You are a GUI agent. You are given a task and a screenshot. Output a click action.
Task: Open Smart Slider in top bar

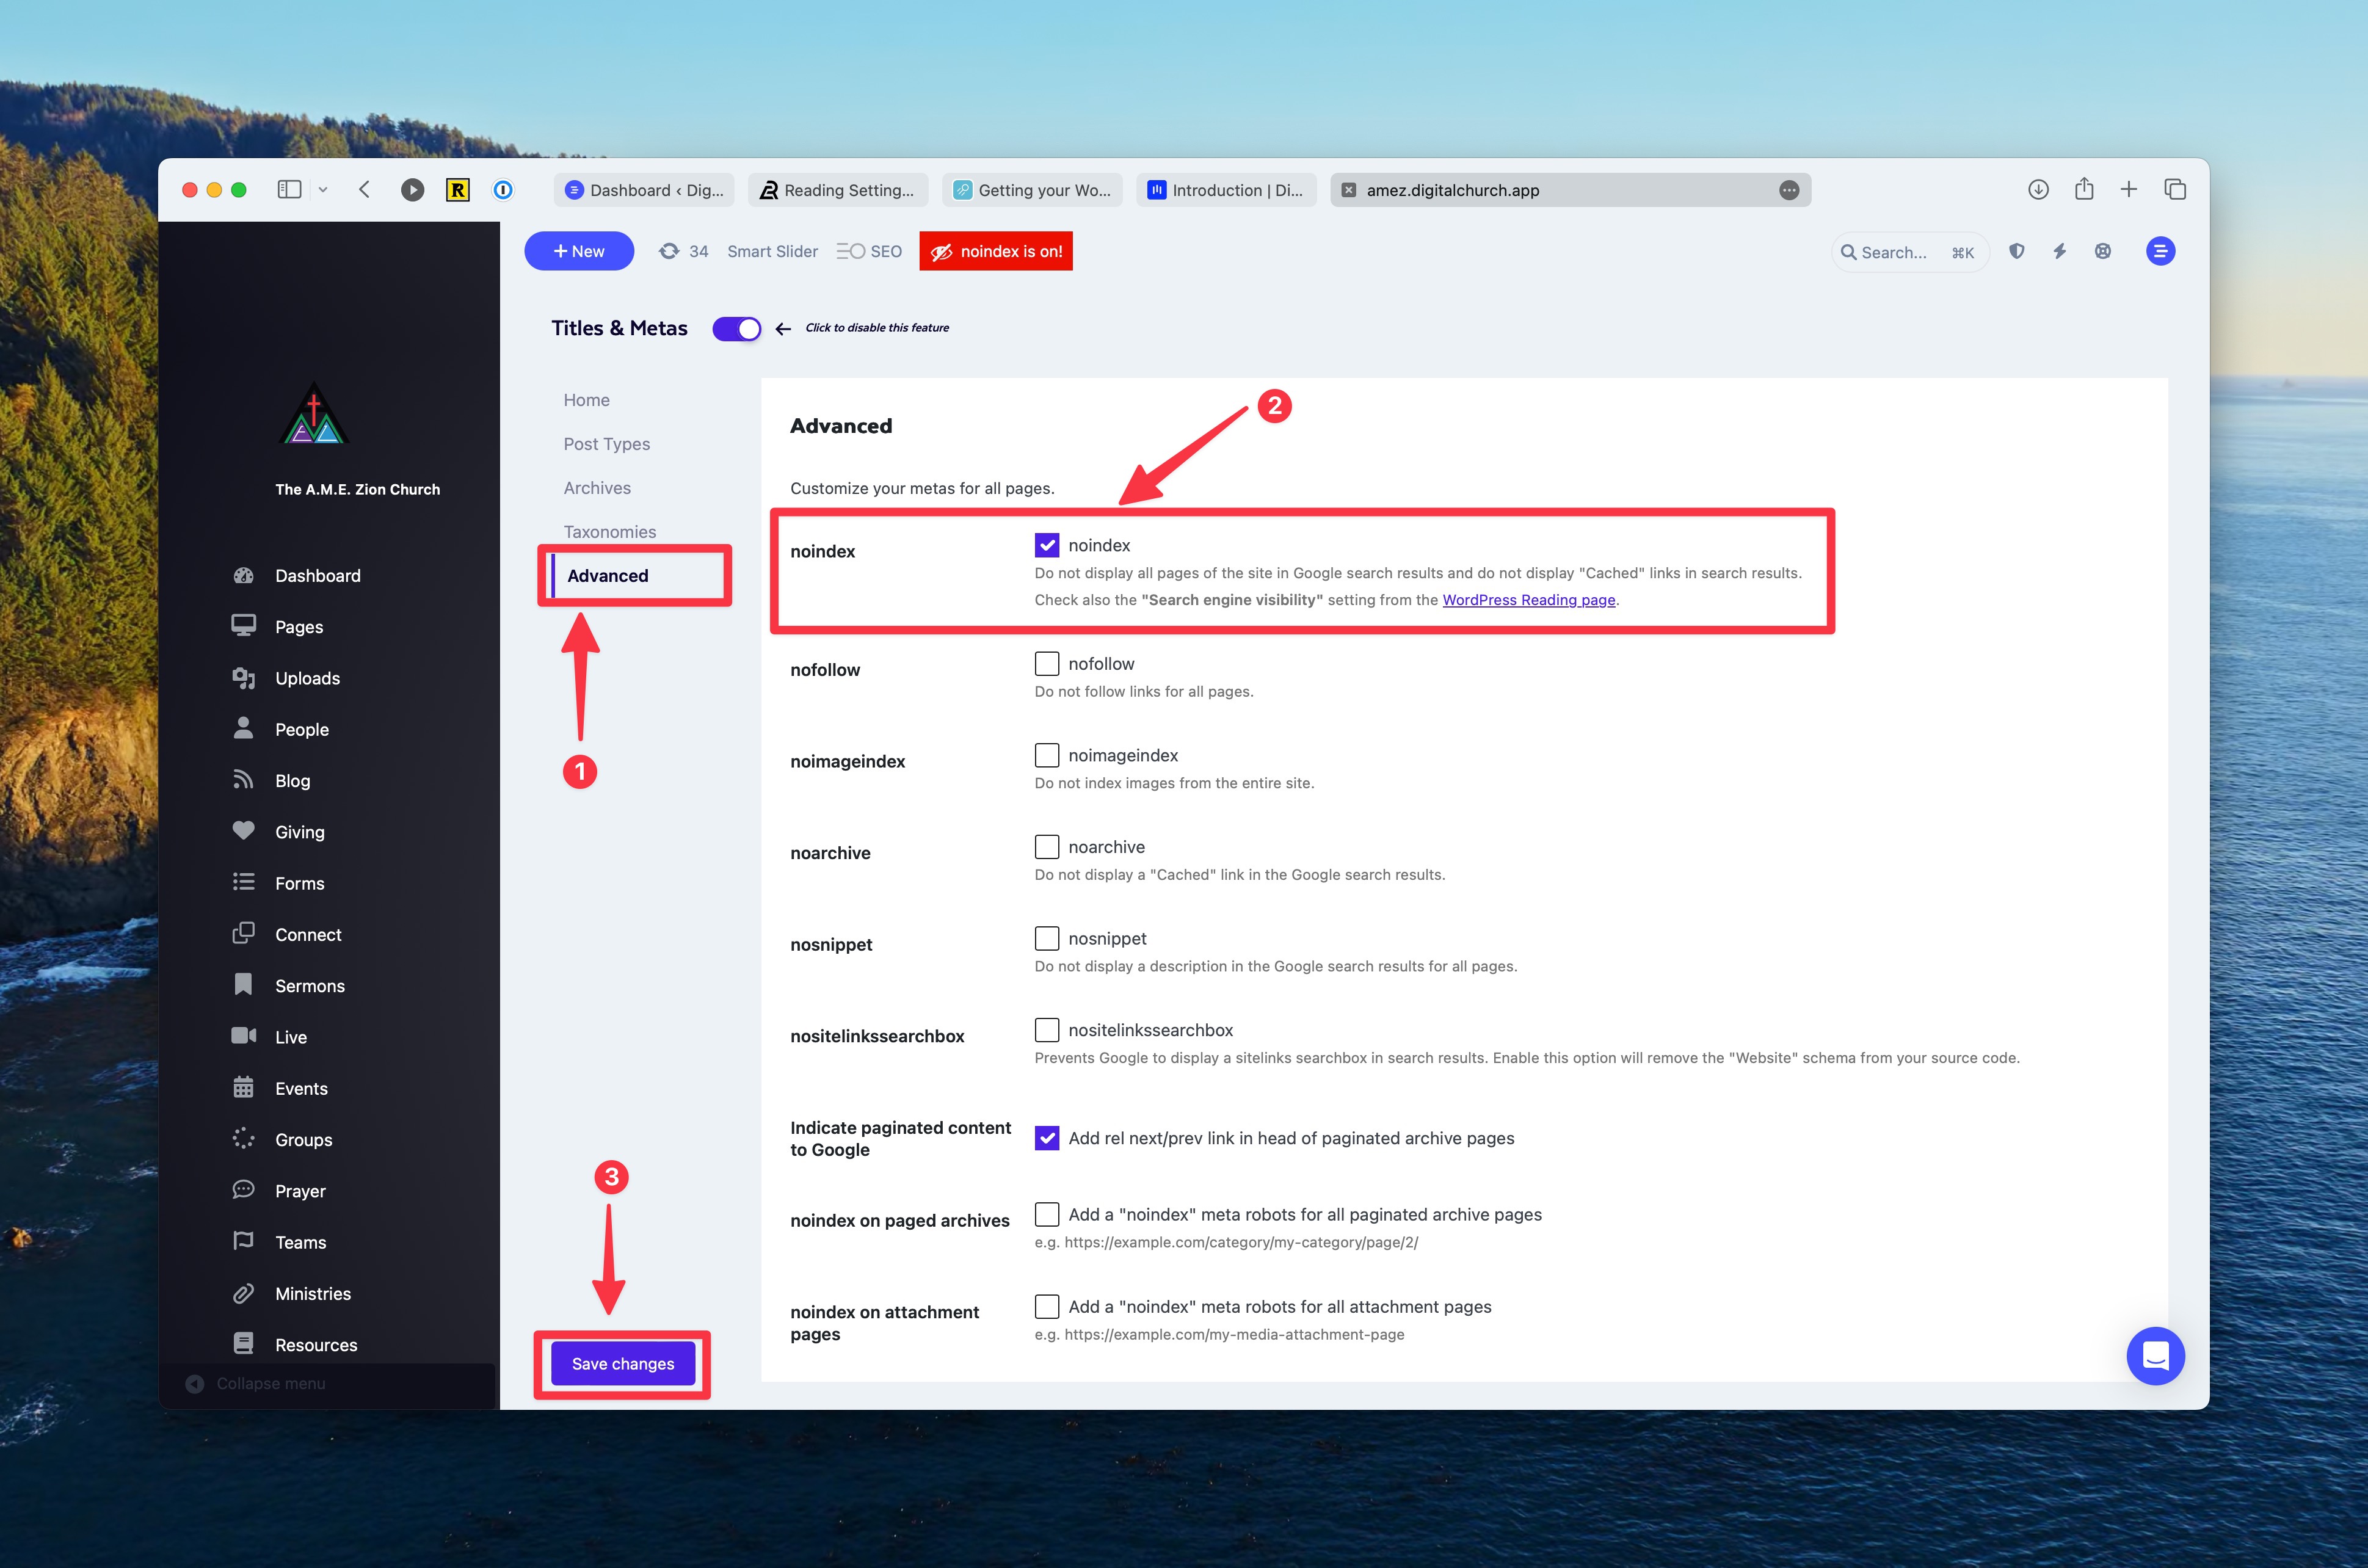pos(772,251)
